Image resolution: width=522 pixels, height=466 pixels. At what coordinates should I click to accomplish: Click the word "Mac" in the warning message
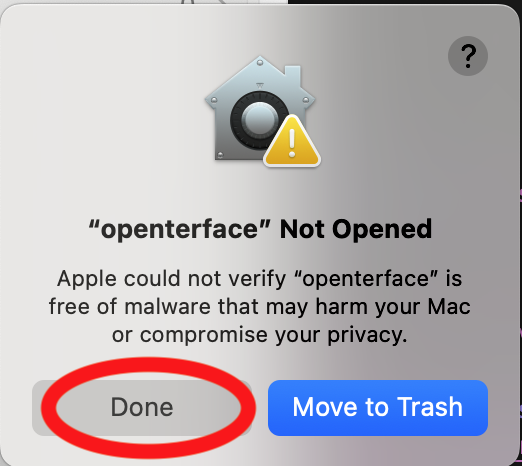pyautogui.click(x=449, y=307)
